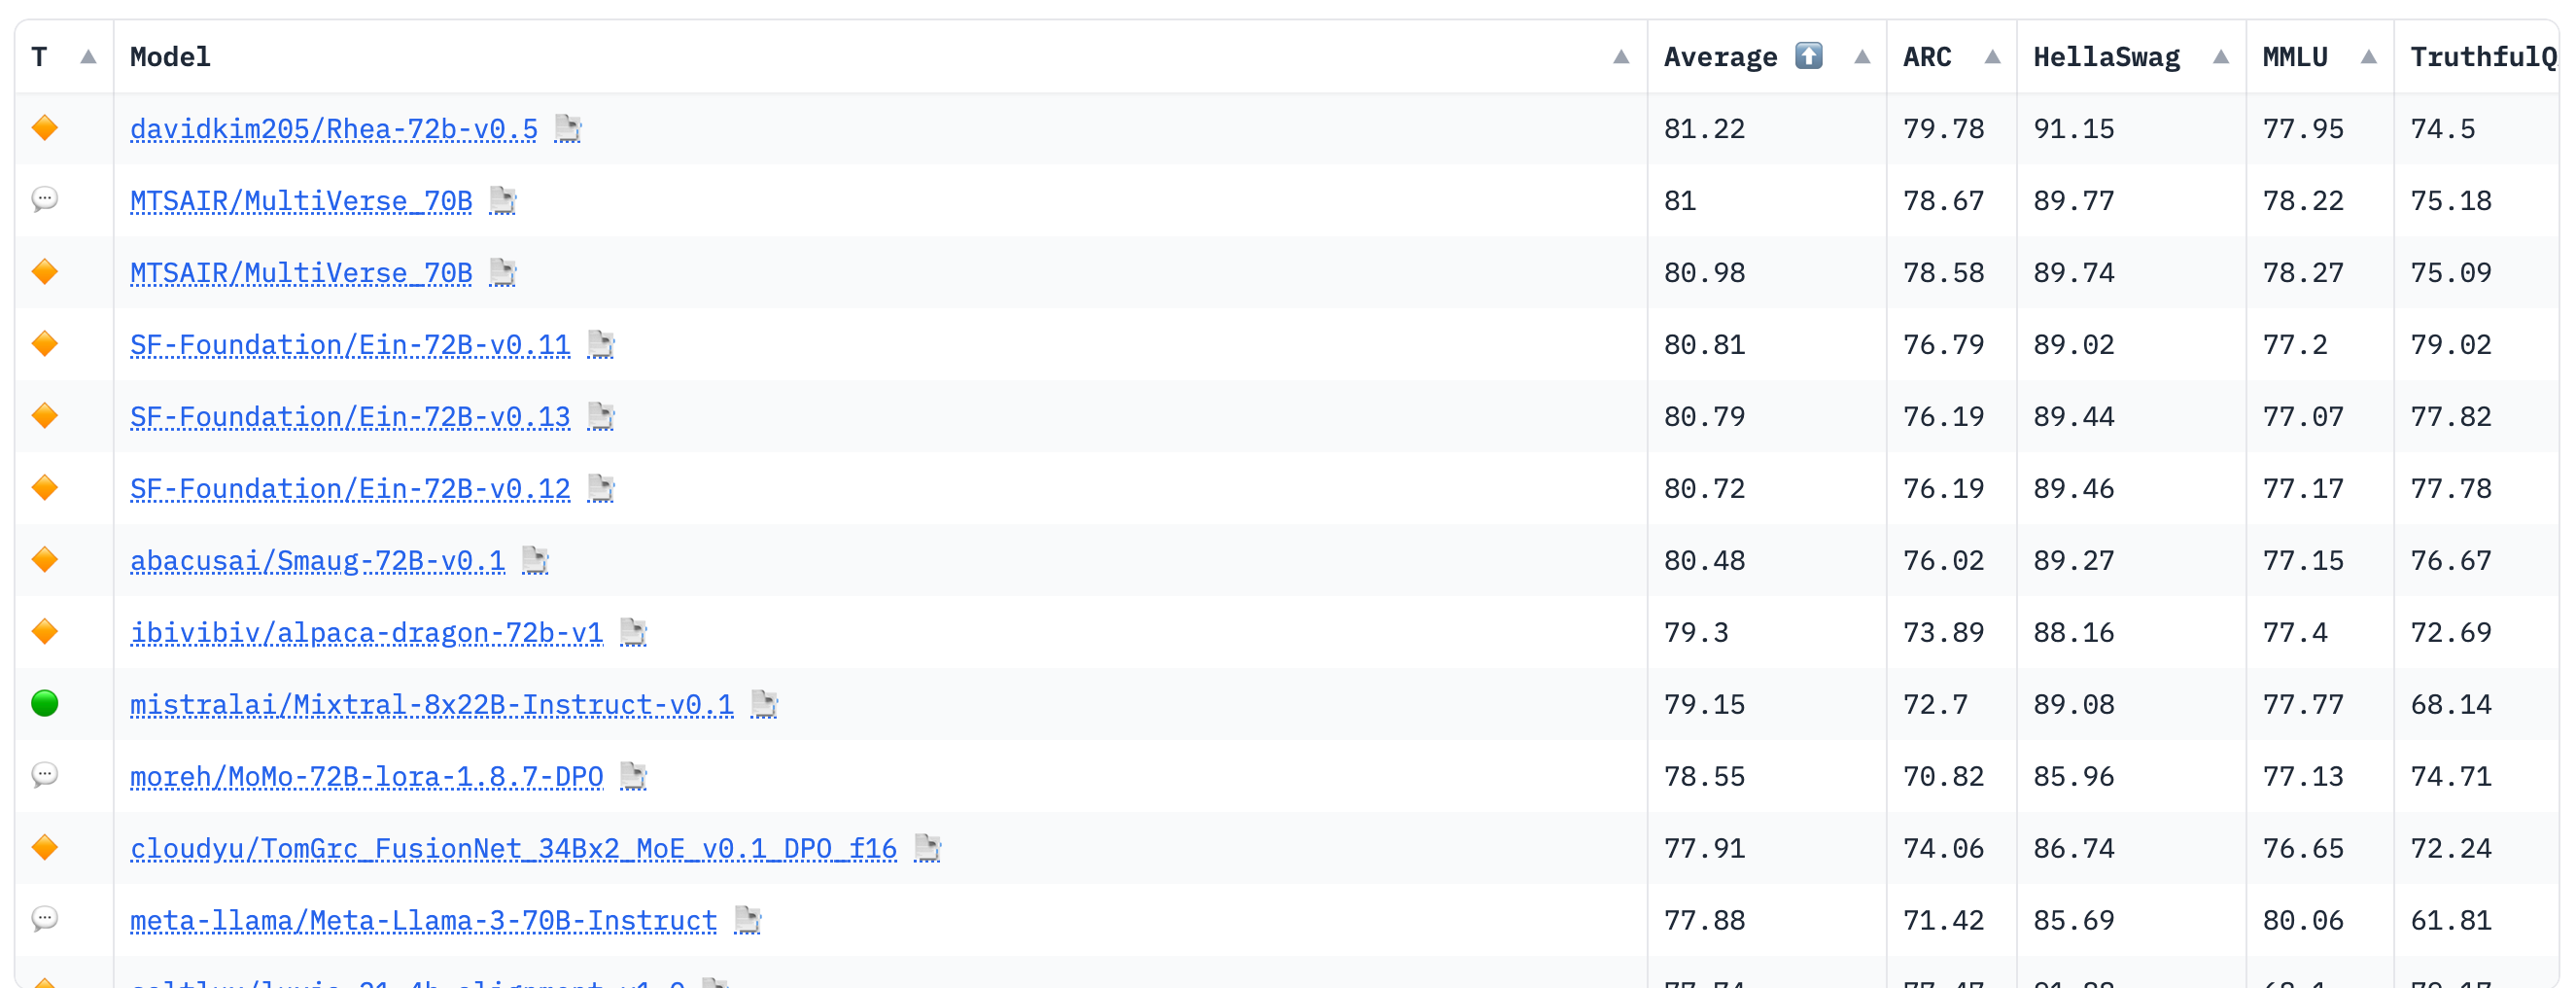Sort by MMLU column arrow
The width and height of the screenshot is (2576, 988).
(2368, 57)
